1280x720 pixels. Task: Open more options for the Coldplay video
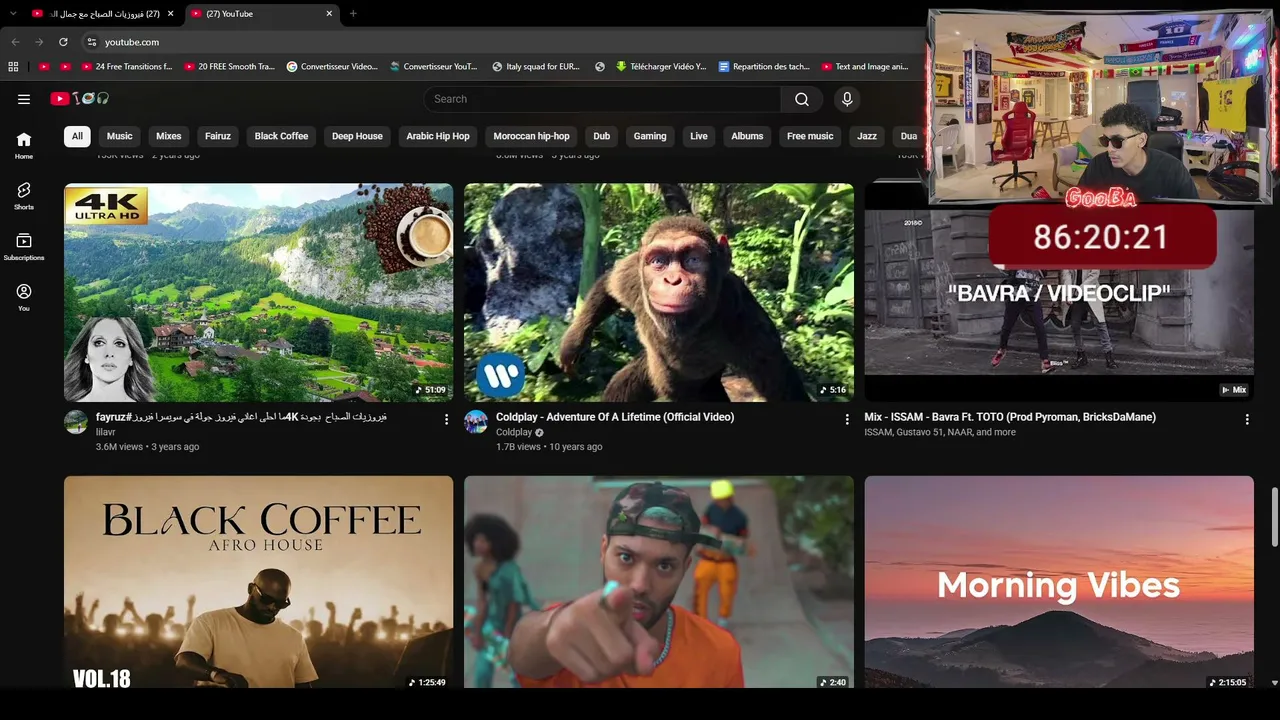pyautogui.click(x=847, y=419)
